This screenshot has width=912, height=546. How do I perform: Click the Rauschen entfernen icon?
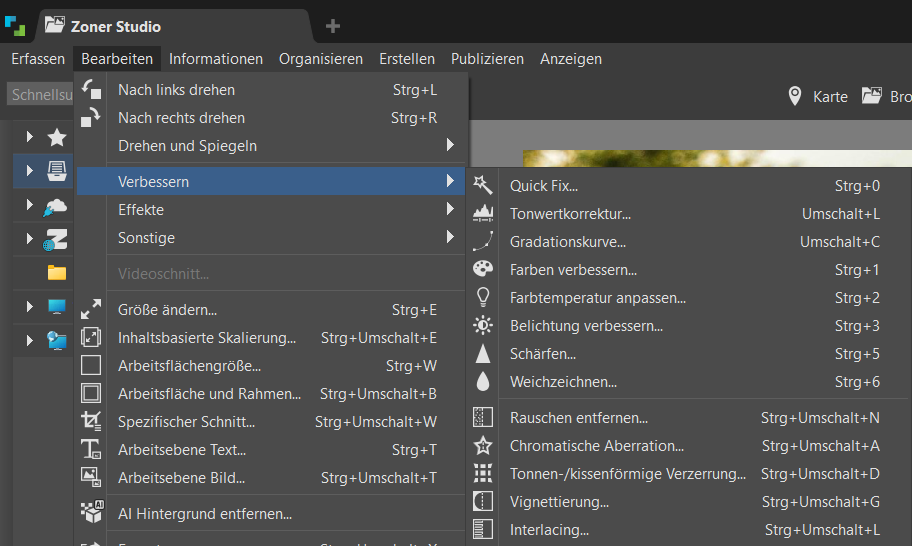click(x=483, y=417)
